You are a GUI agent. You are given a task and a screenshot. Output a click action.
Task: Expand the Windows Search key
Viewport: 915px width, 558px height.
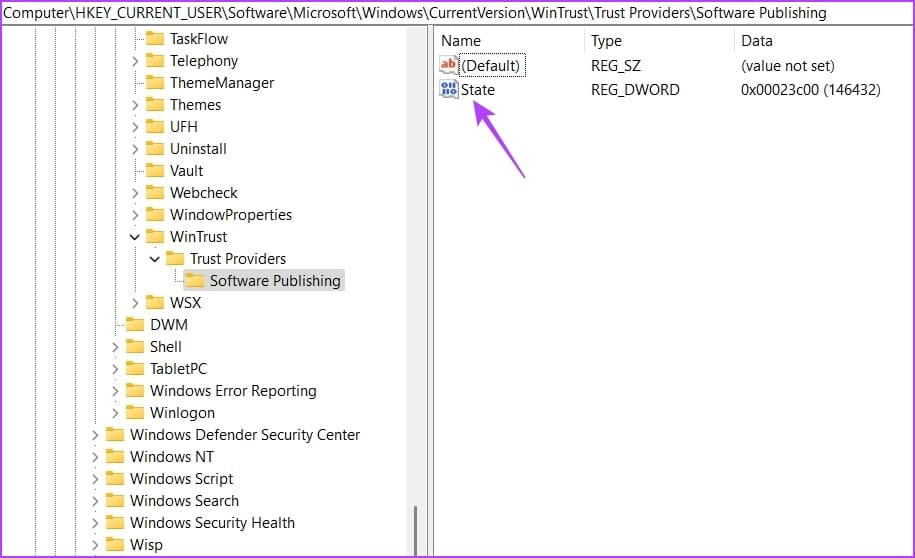pos(95,501)
